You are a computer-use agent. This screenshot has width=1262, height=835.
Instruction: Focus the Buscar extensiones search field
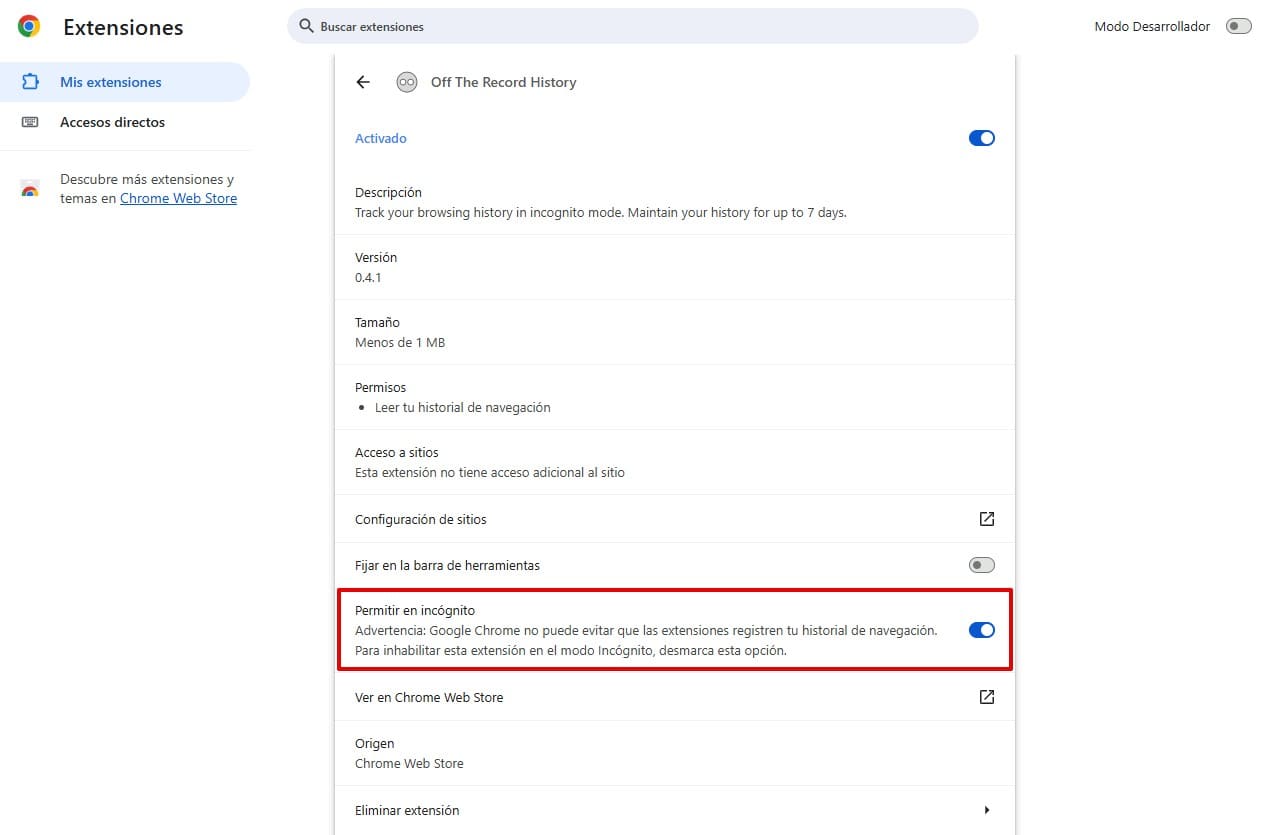pyautogui.click(x=633, y=27)
